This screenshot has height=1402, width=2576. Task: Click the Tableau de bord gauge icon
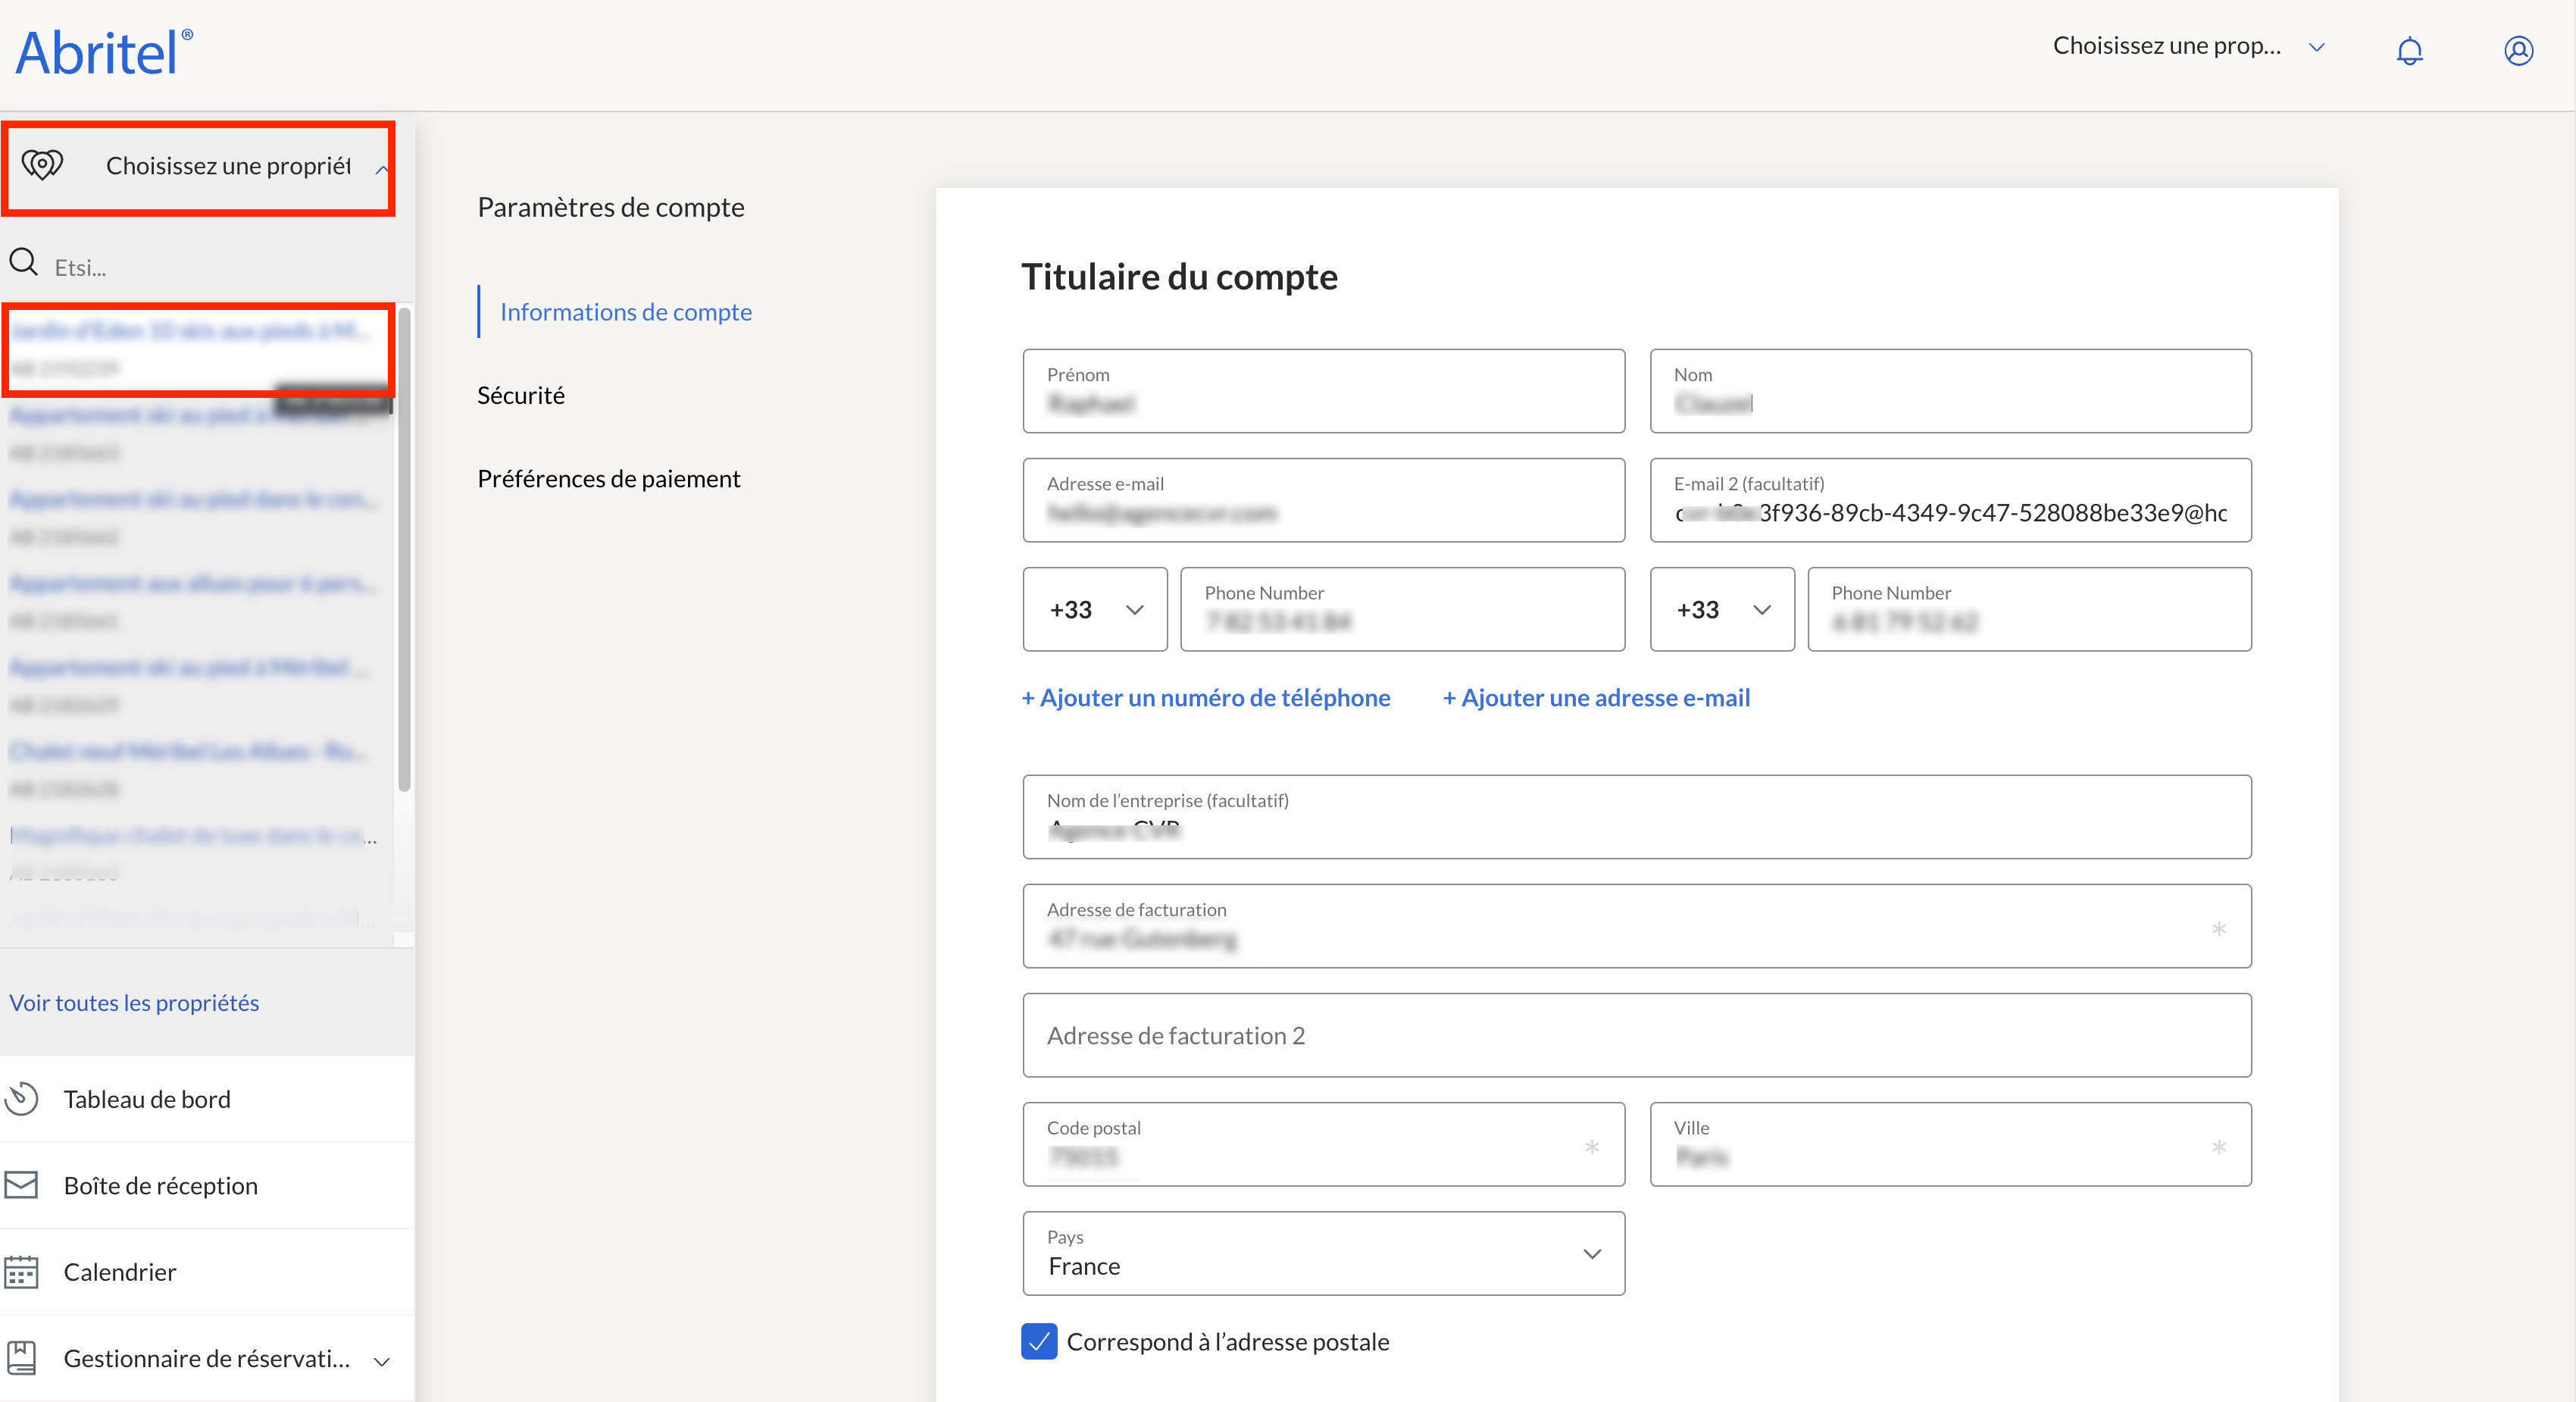(22, 1098)
